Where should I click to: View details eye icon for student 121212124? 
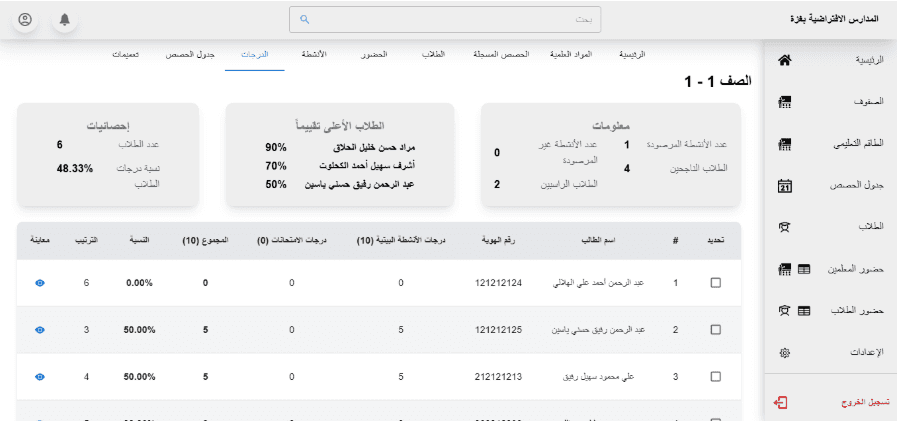pyautogui.click(x=40, y=283)
